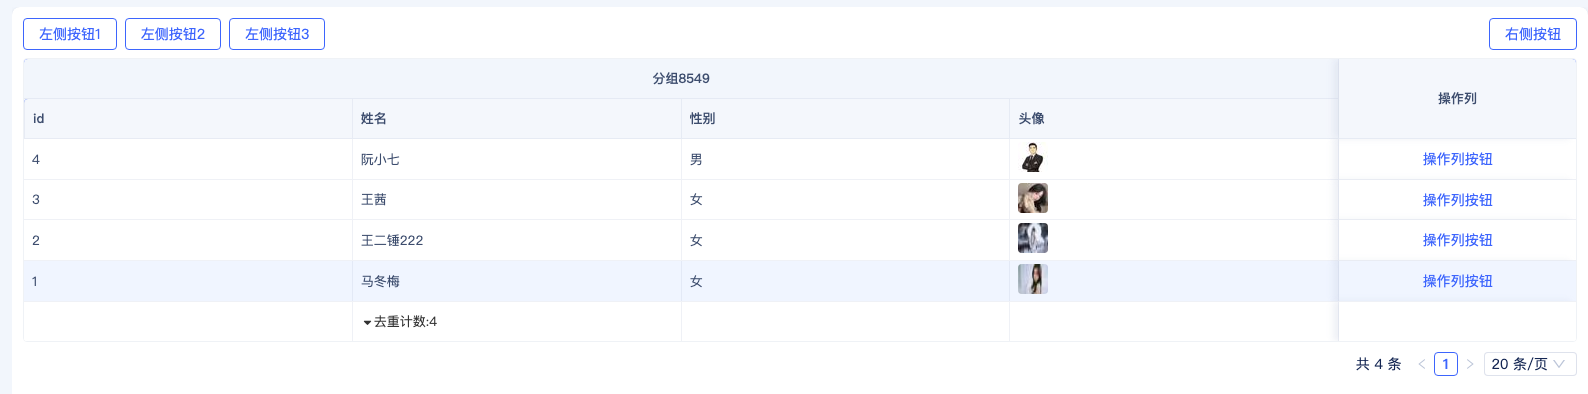Open 操作列按钮 link for 王二锤222
This screenshot has height=394, width=1588.
pyautogui.click(x=1457, y=240)
